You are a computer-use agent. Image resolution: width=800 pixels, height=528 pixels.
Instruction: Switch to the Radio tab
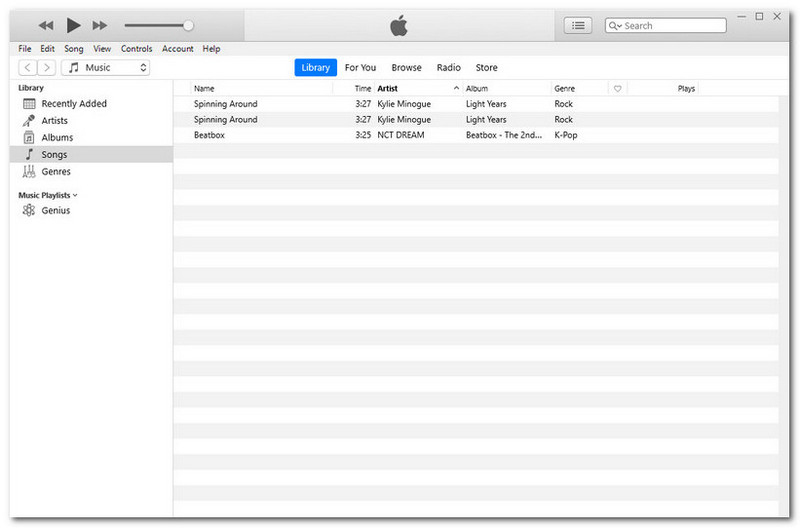[x=448, y=67]
